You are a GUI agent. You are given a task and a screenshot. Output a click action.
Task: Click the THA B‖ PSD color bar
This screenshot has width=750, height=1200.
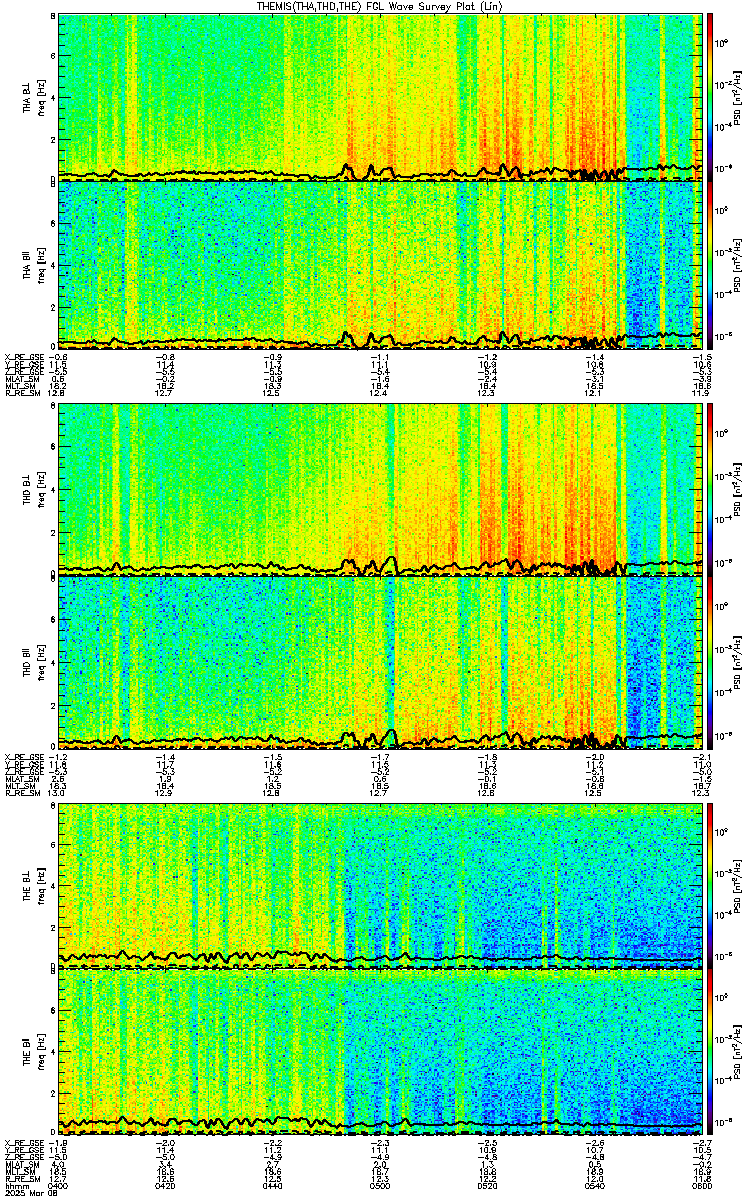click(711, 264)
